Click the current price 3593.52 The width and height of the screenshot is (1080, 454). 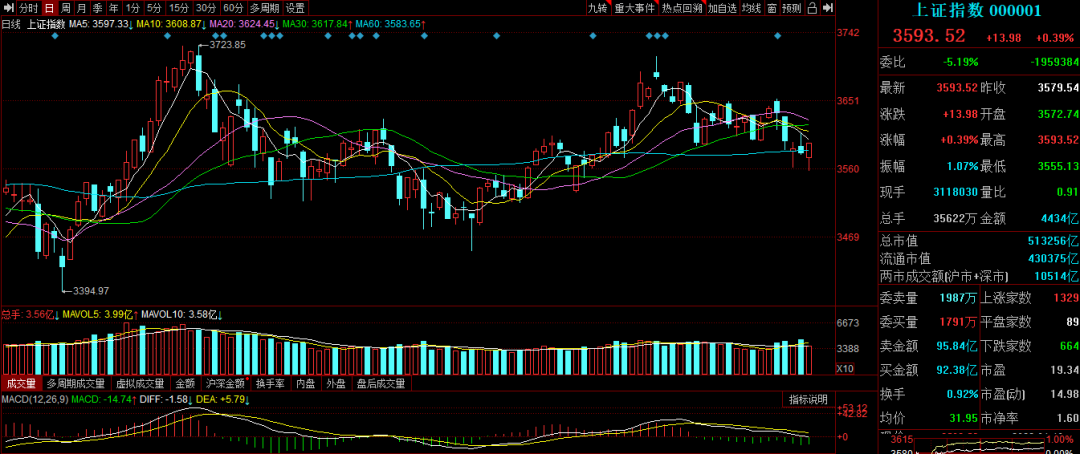coord(929,36)
